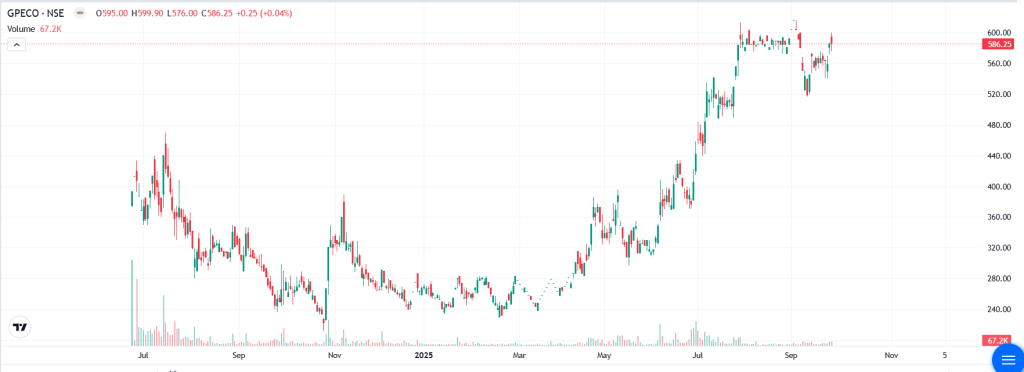1024x372 pixels.
Task: Click the 360.00 price axis label
Action: [x=999, y=217]
